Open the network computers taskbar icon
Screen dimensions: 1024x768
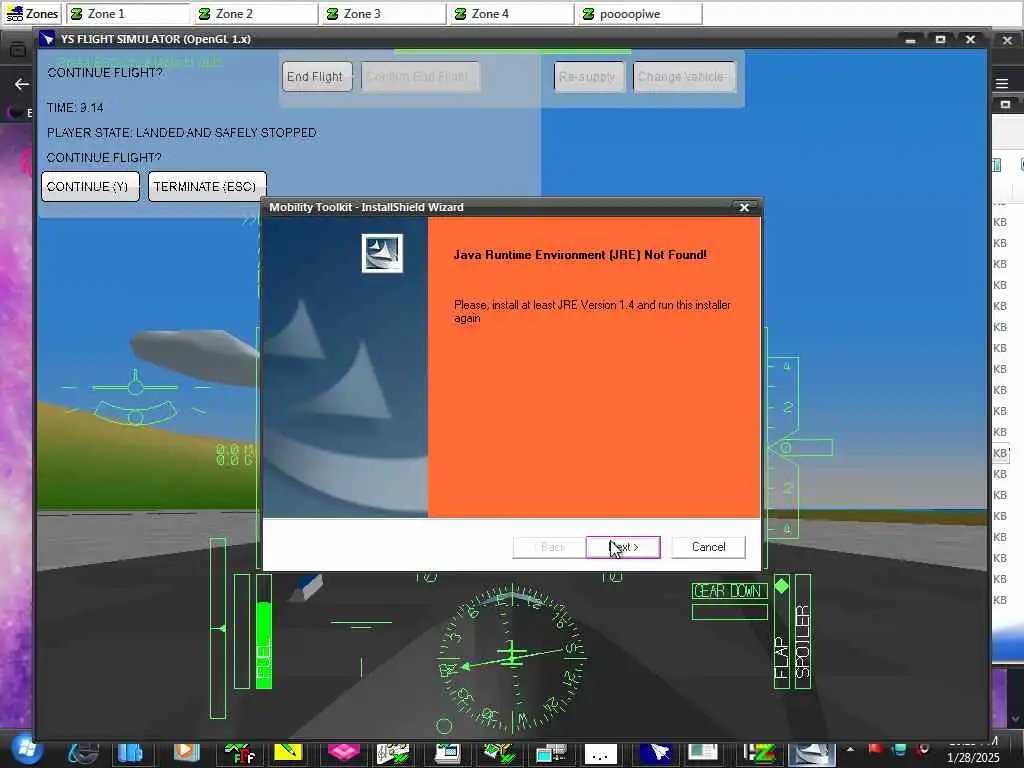[551, 754]
